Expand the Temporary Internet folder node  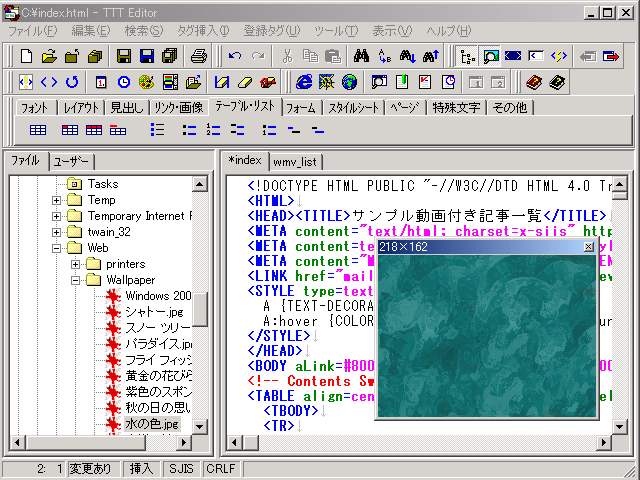(x=56, y=216)
